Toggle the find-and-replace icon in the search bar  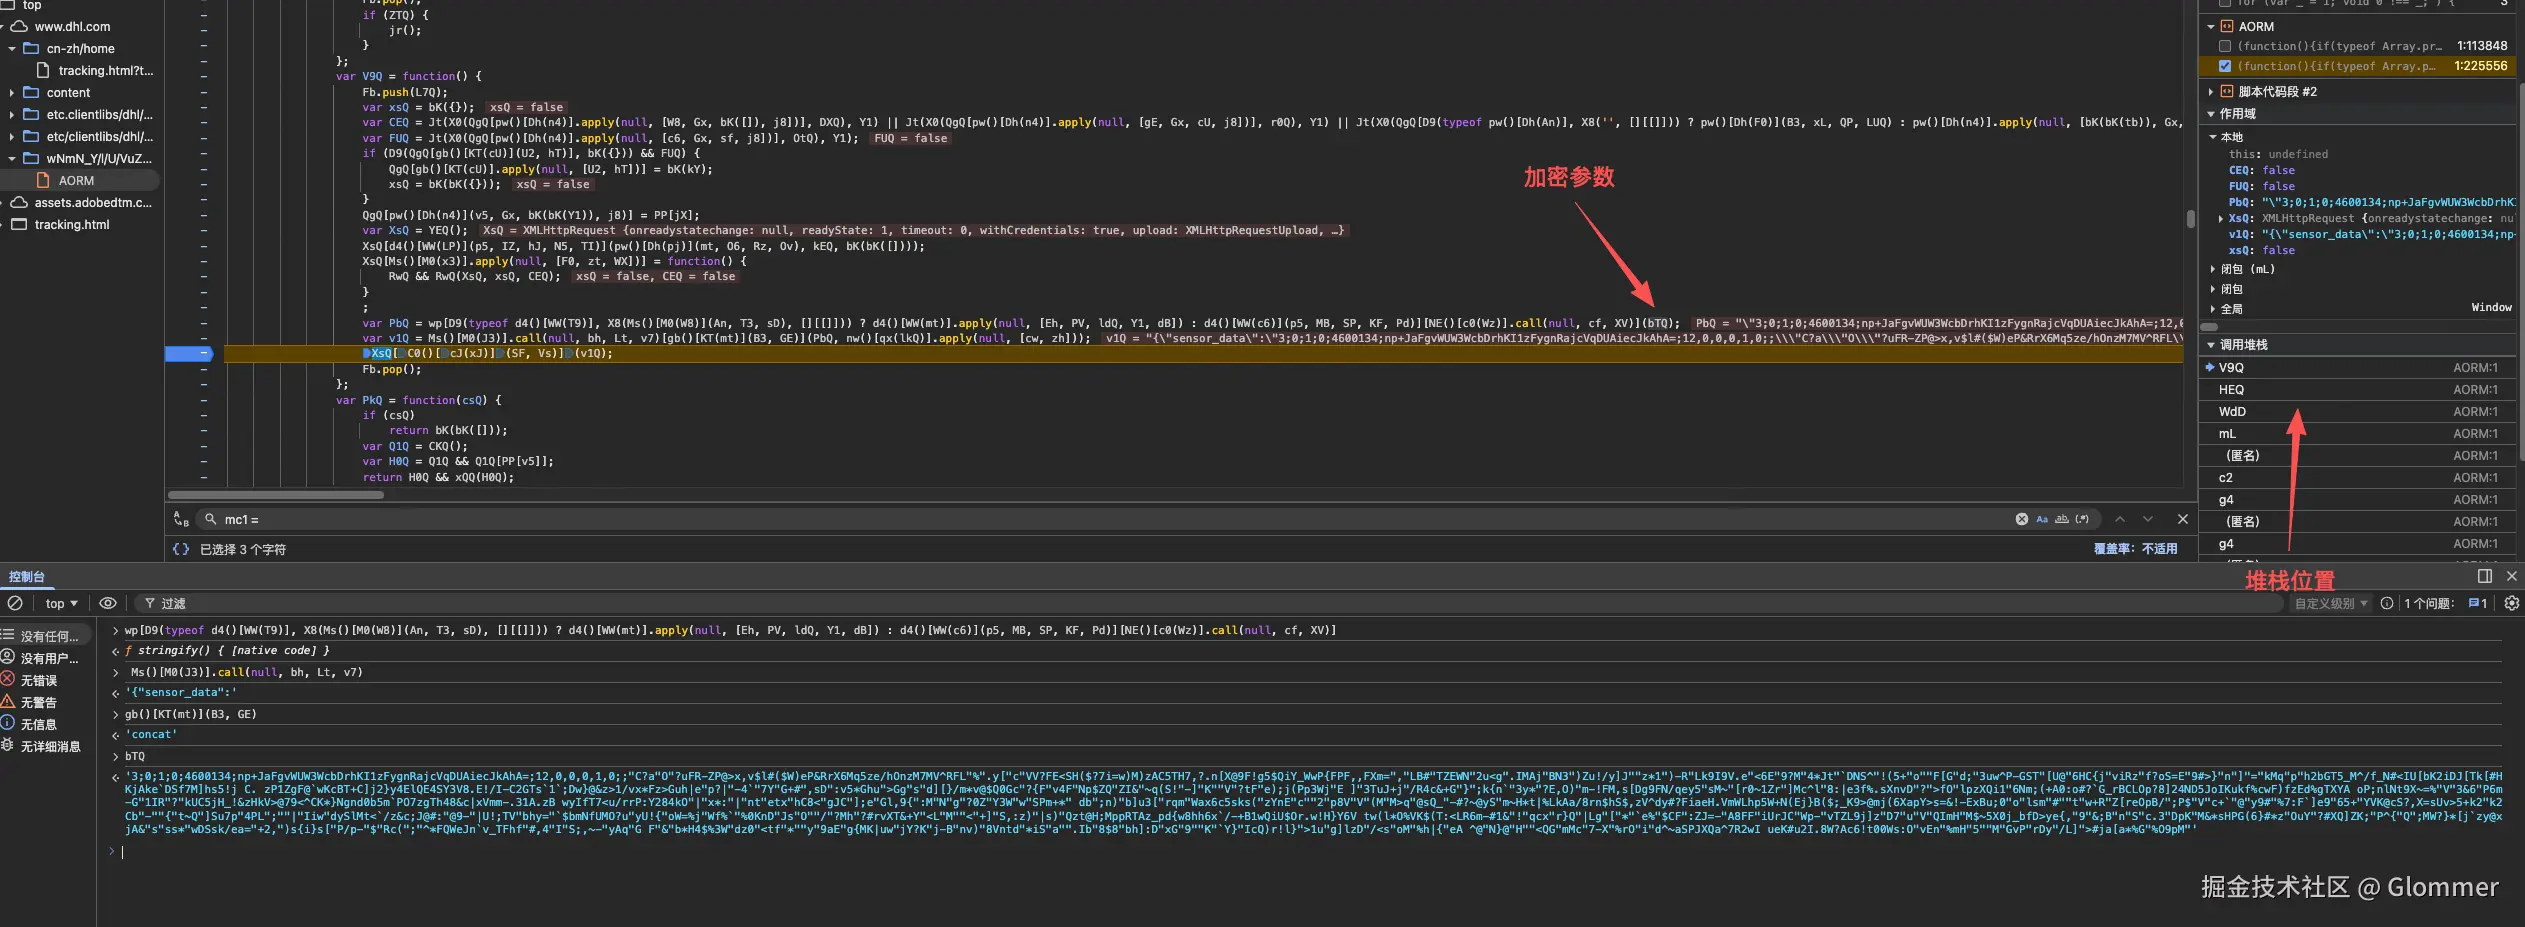point(181,519)
